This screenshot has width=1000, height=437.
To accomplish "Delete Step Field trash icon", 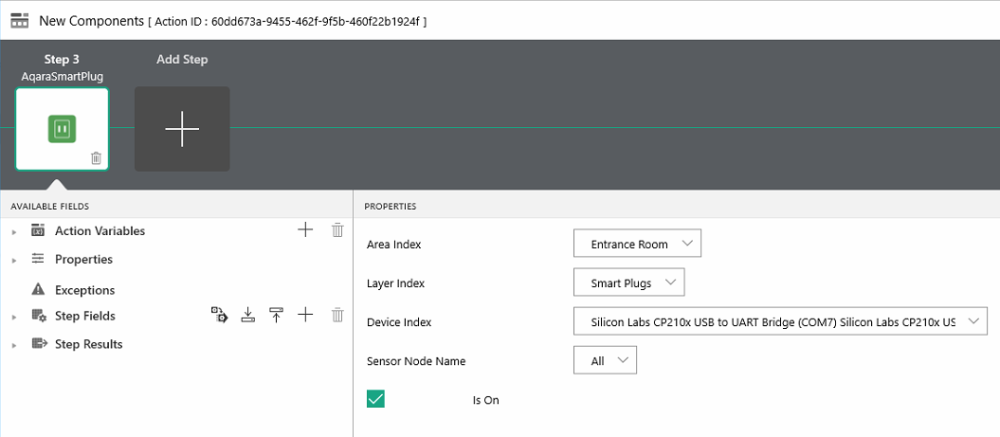I will (x=337, y=315).
